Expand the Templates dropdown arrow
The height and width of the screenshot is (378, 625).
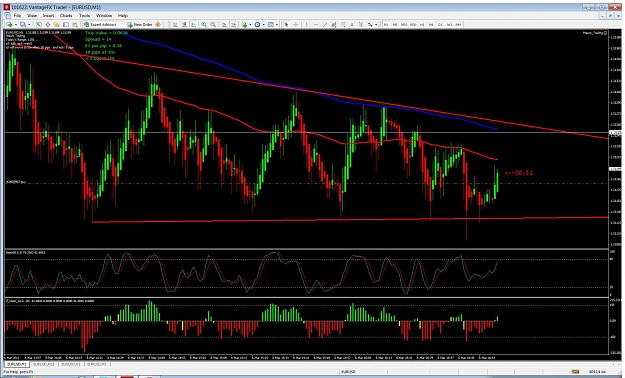277,24
